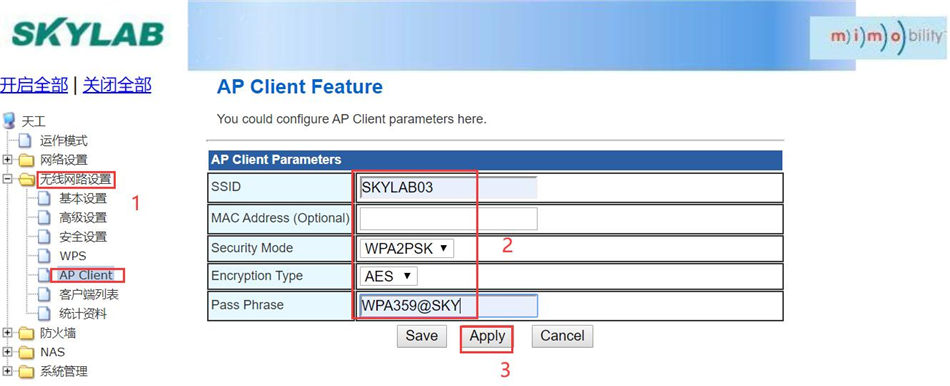
Task: Open the Security Mode WPA2PSK dropdown
Action: pyautogui.click(x=406, y=248)
